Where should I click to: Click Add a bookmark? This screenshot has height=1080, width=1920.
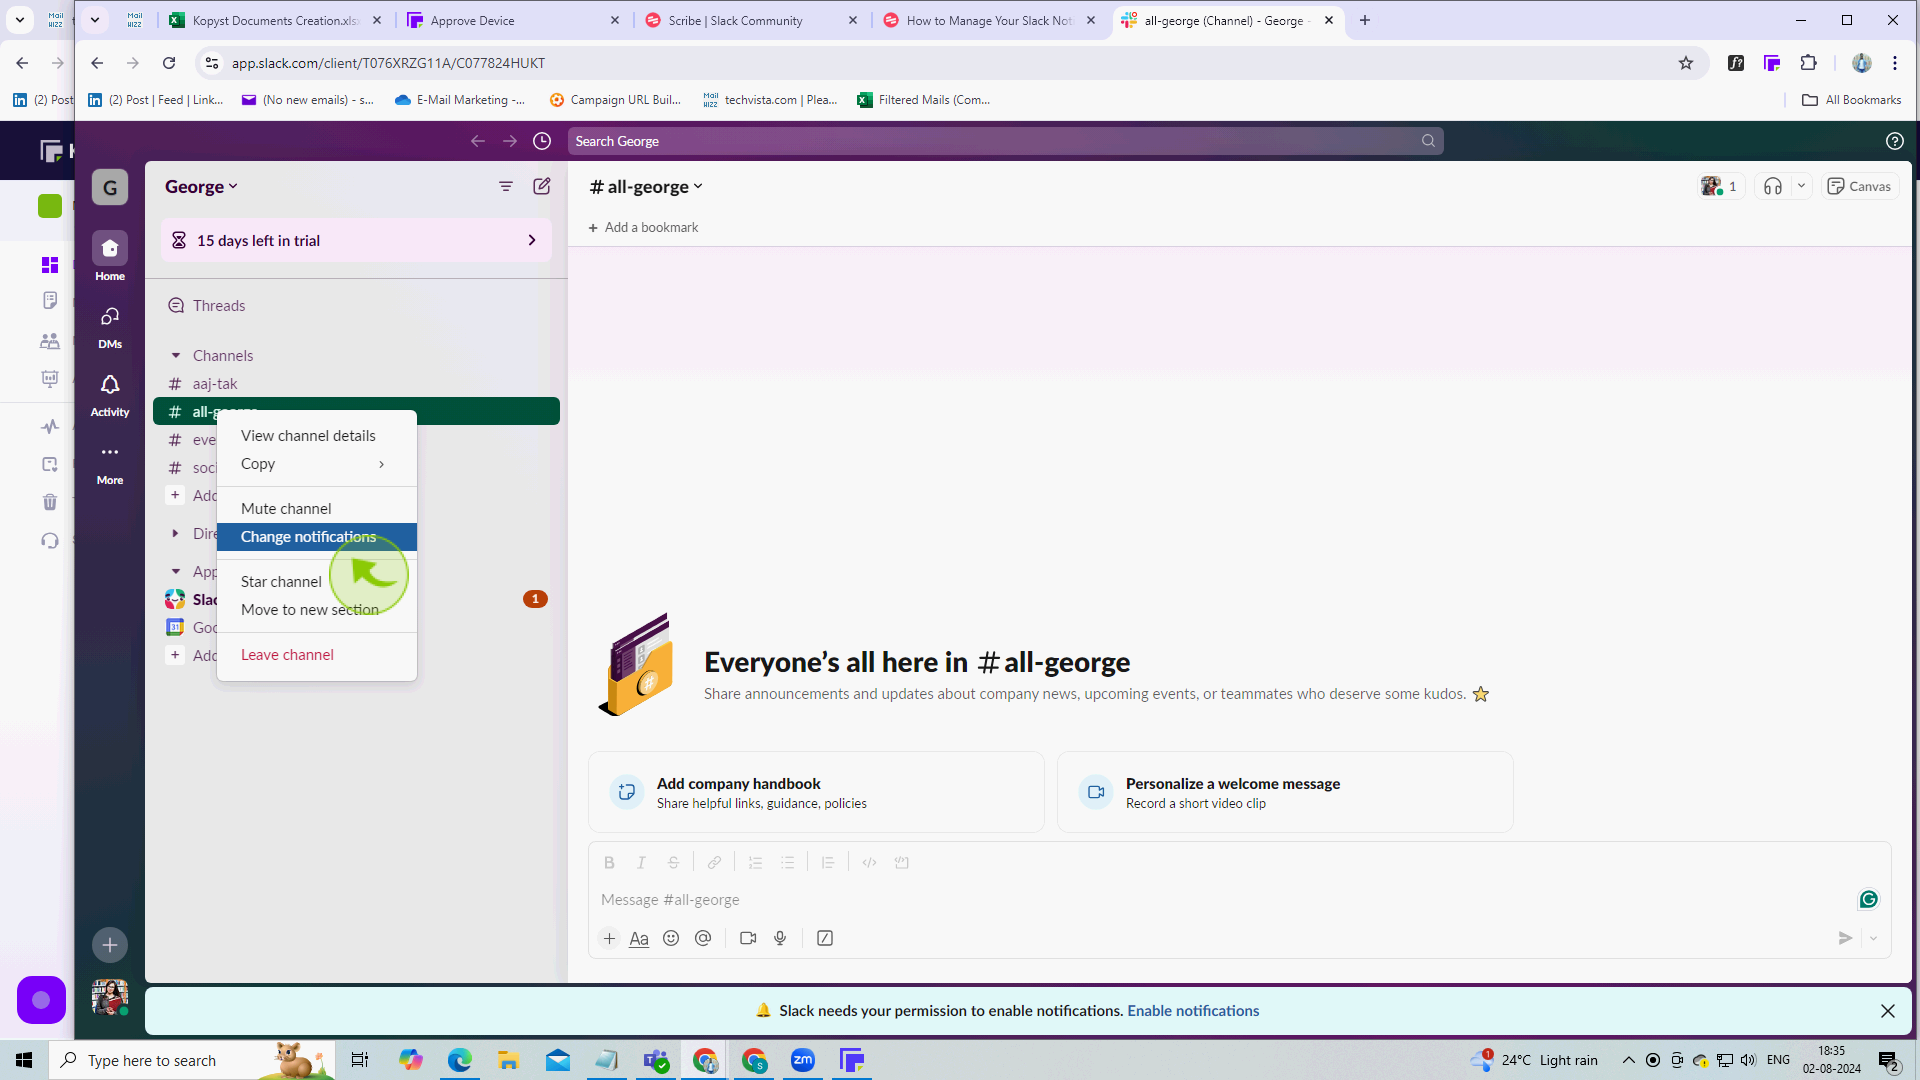[644, 228]
